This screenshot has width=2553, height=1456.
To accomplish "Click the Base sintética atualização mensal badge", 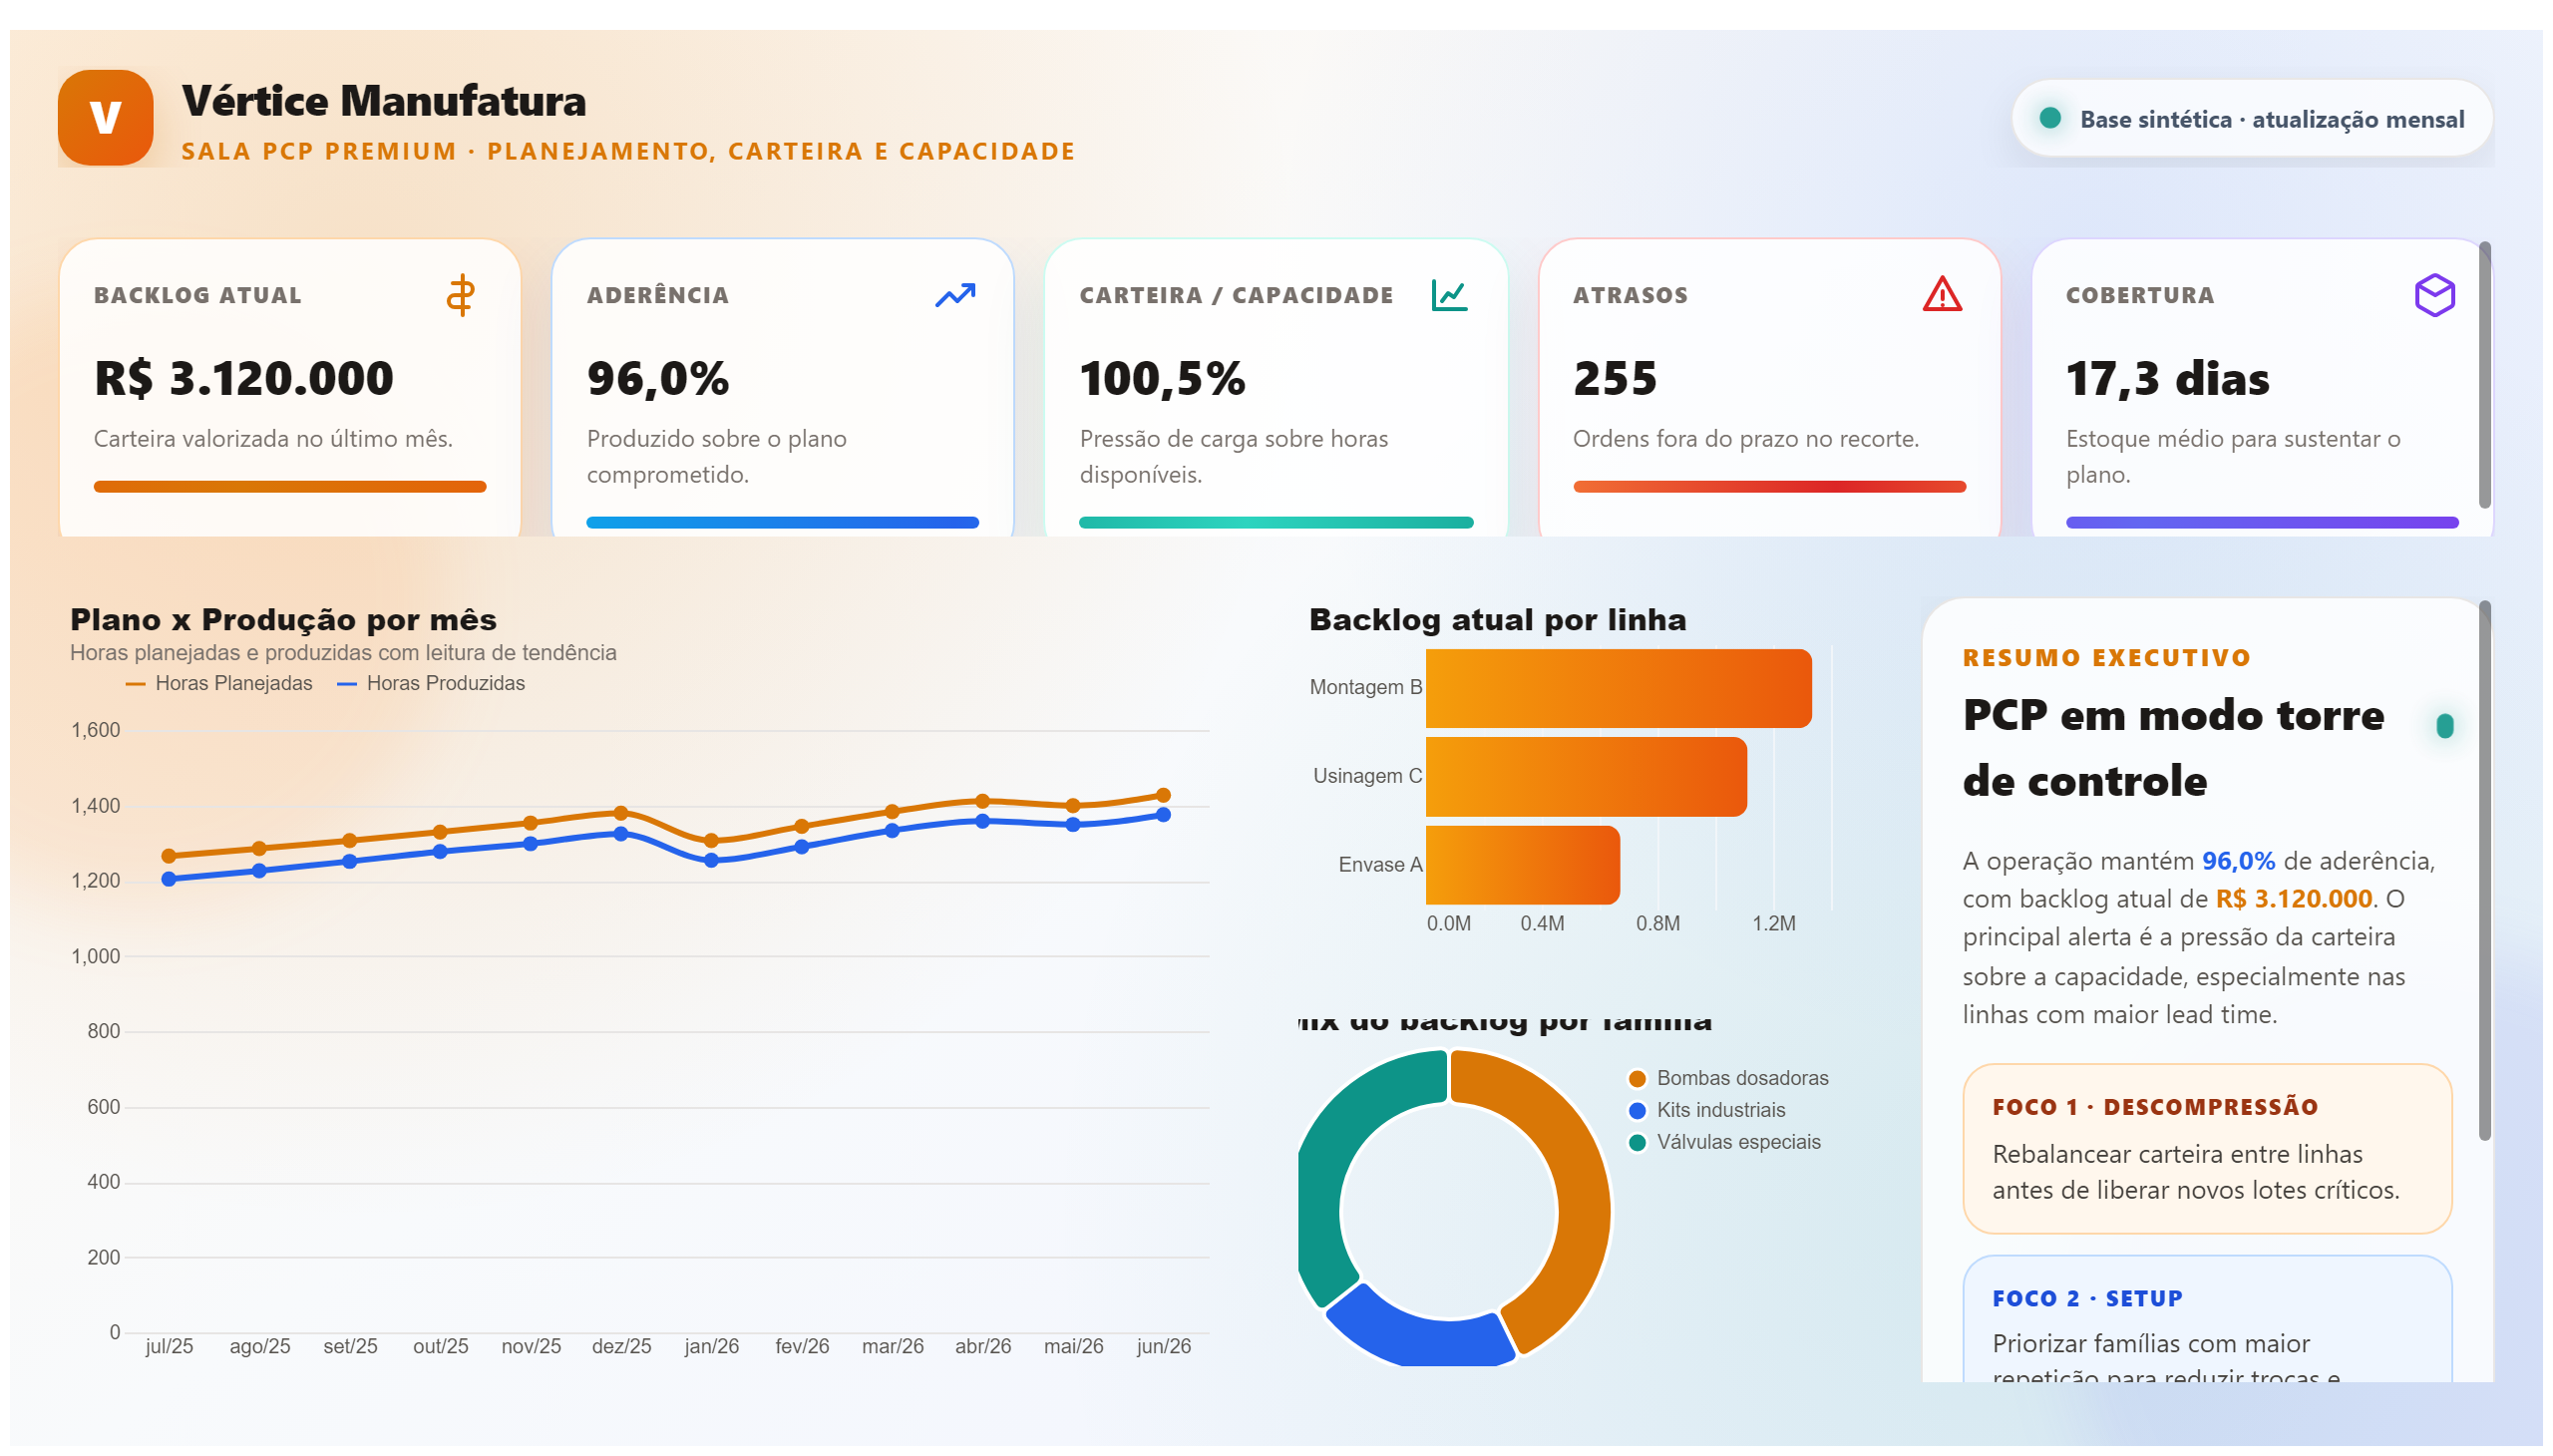I will coord(2250,119).
